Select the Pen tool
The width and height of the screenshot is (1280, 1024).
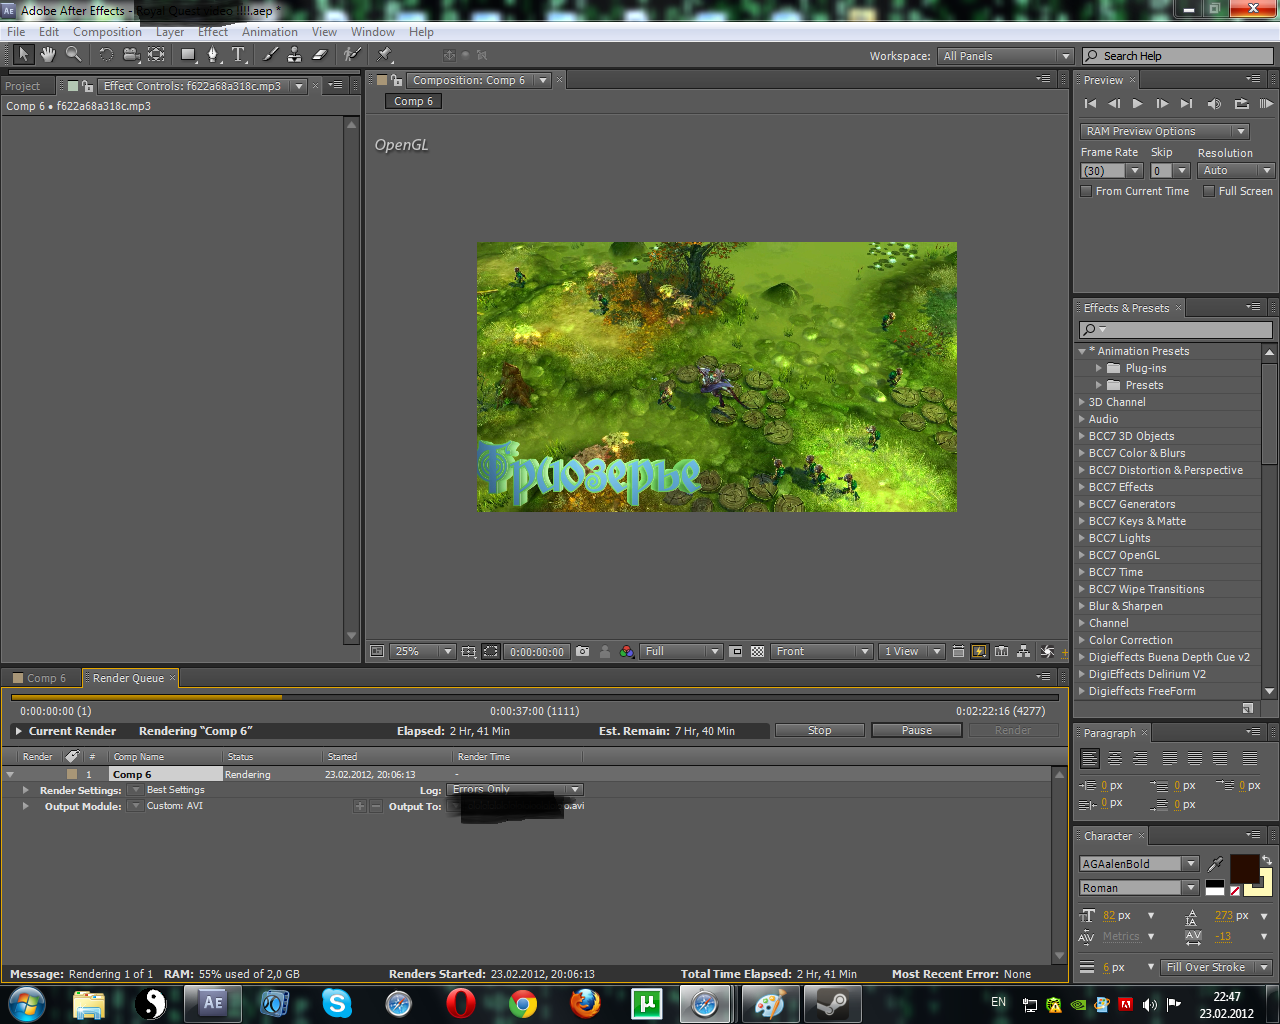click(213, 54)
